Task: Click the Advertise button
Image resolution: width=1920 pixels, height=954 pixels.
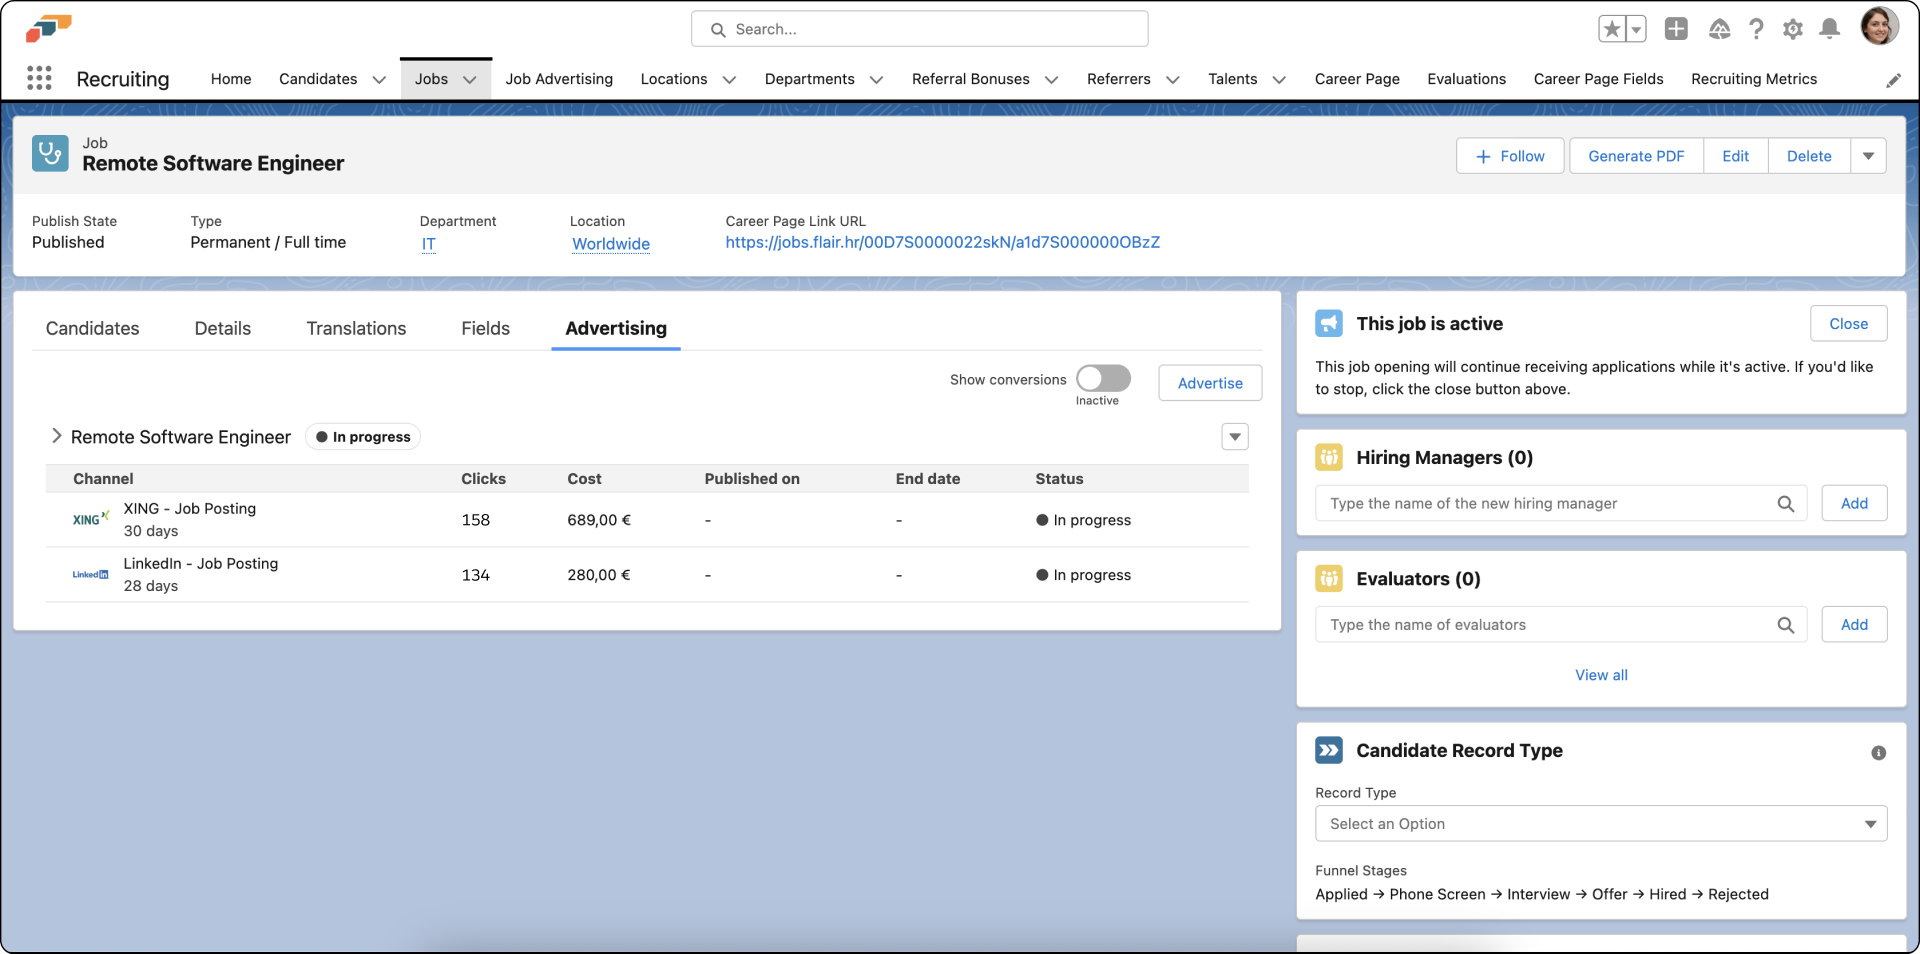Action: (x=1210, y=383)
